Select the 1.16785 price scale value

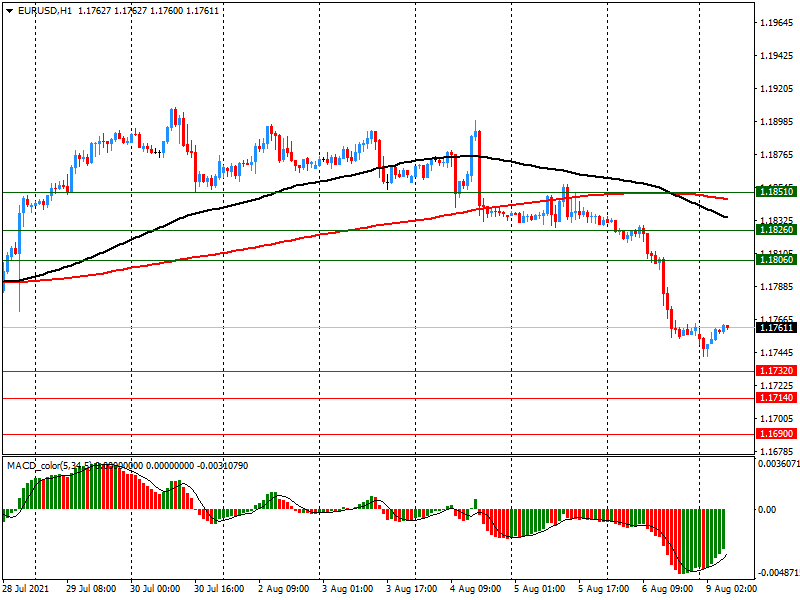click(x=777, y=452)
